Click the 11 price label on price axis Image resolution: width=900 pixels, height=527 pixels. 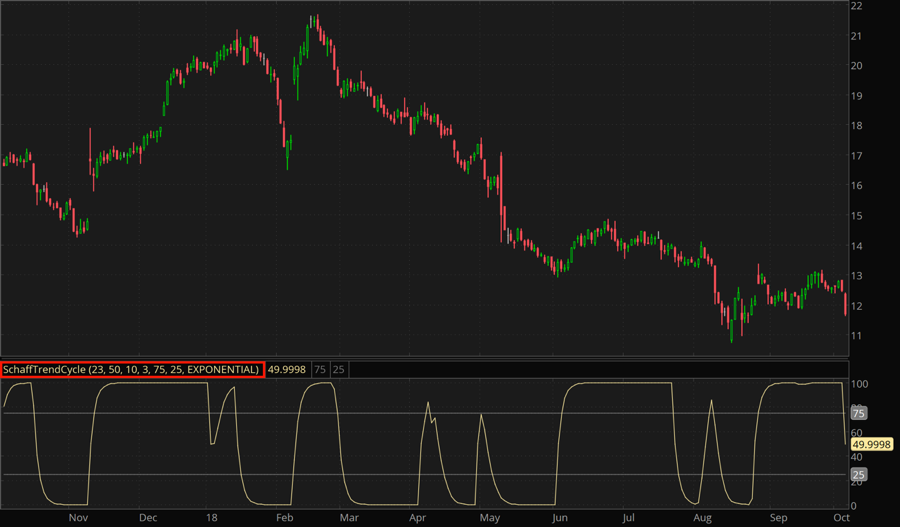[856, 336]
